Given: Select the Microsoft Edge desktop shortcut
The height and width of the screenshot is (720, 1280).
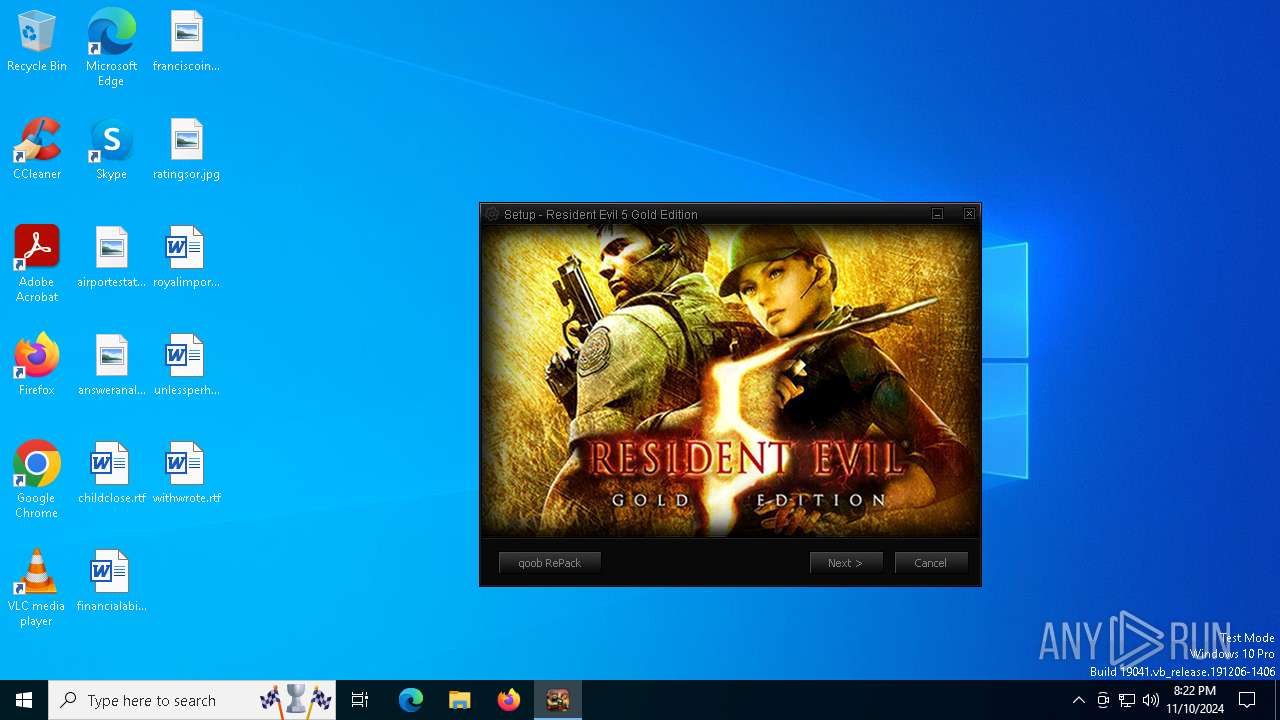Looking at the screenshot, I should 111,48.
